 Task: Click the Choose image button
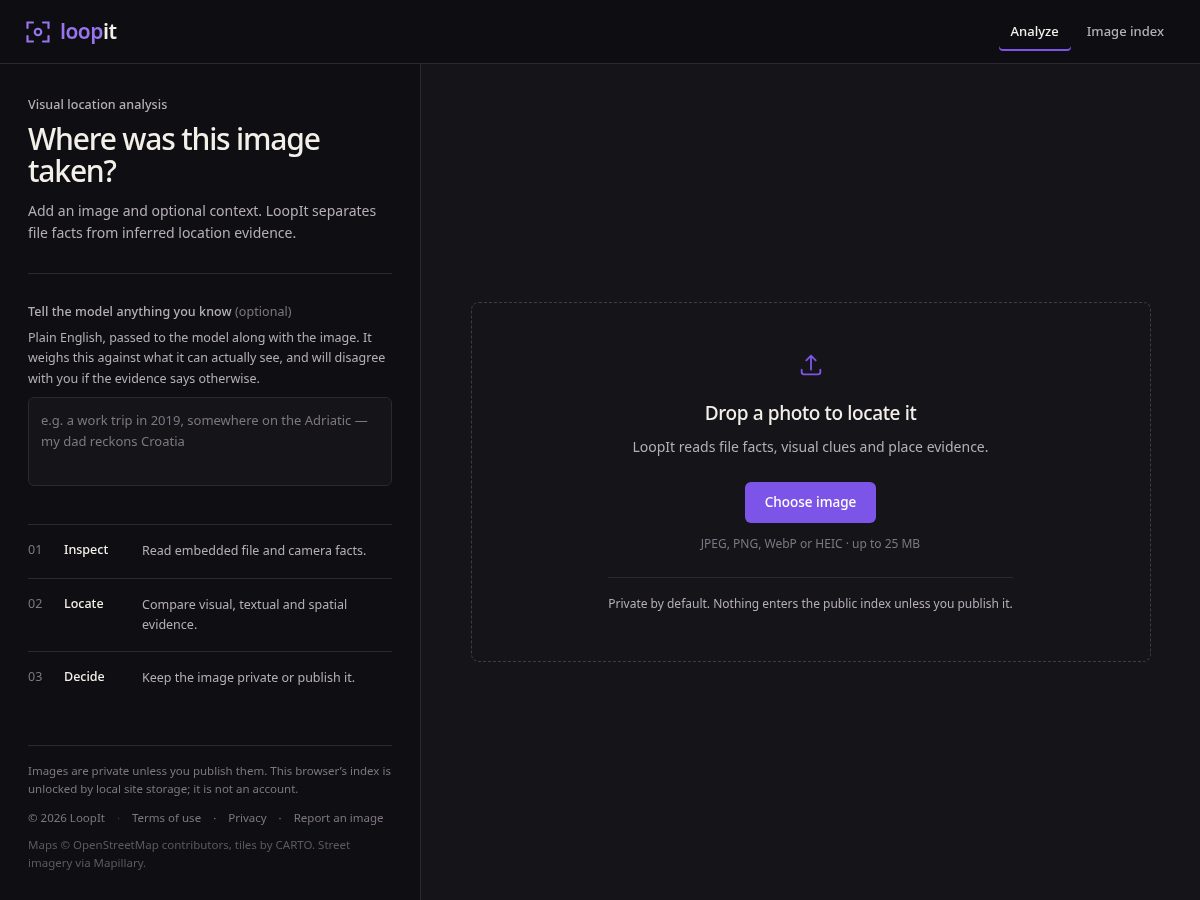point(810,502)
